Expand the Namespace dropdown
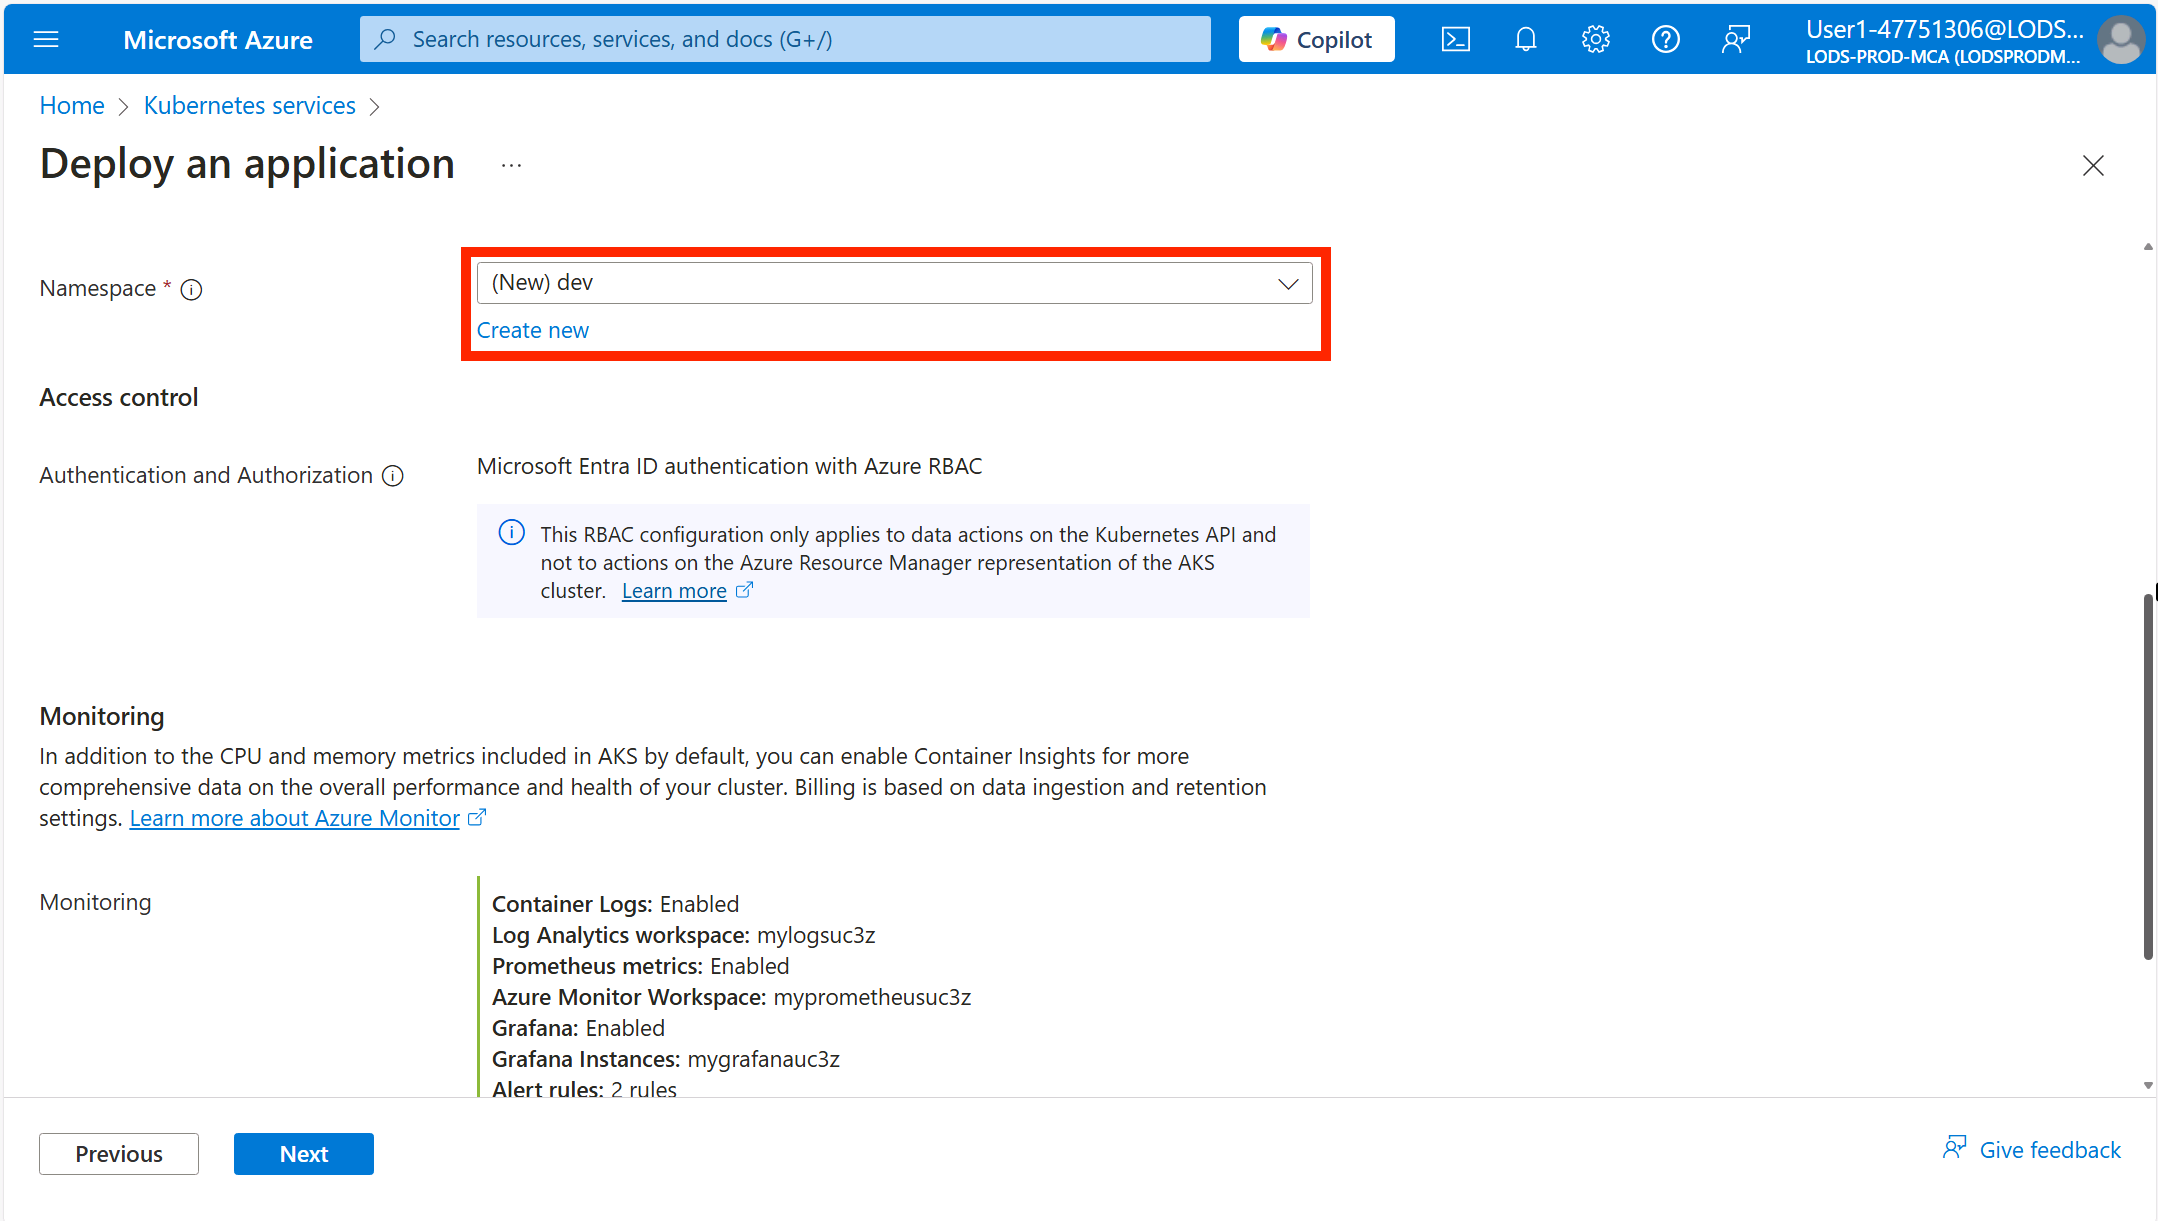 click(894, 283)
